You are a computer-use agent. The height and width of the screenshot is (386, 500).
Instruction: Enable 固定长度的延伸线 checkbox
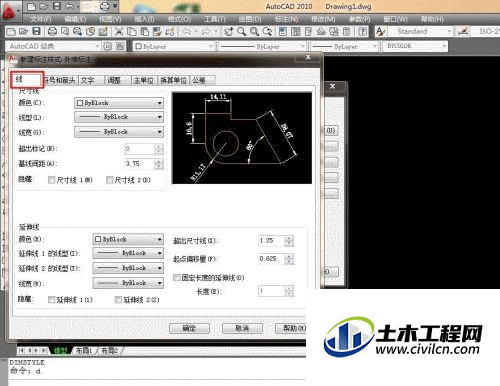click(177, 277)
